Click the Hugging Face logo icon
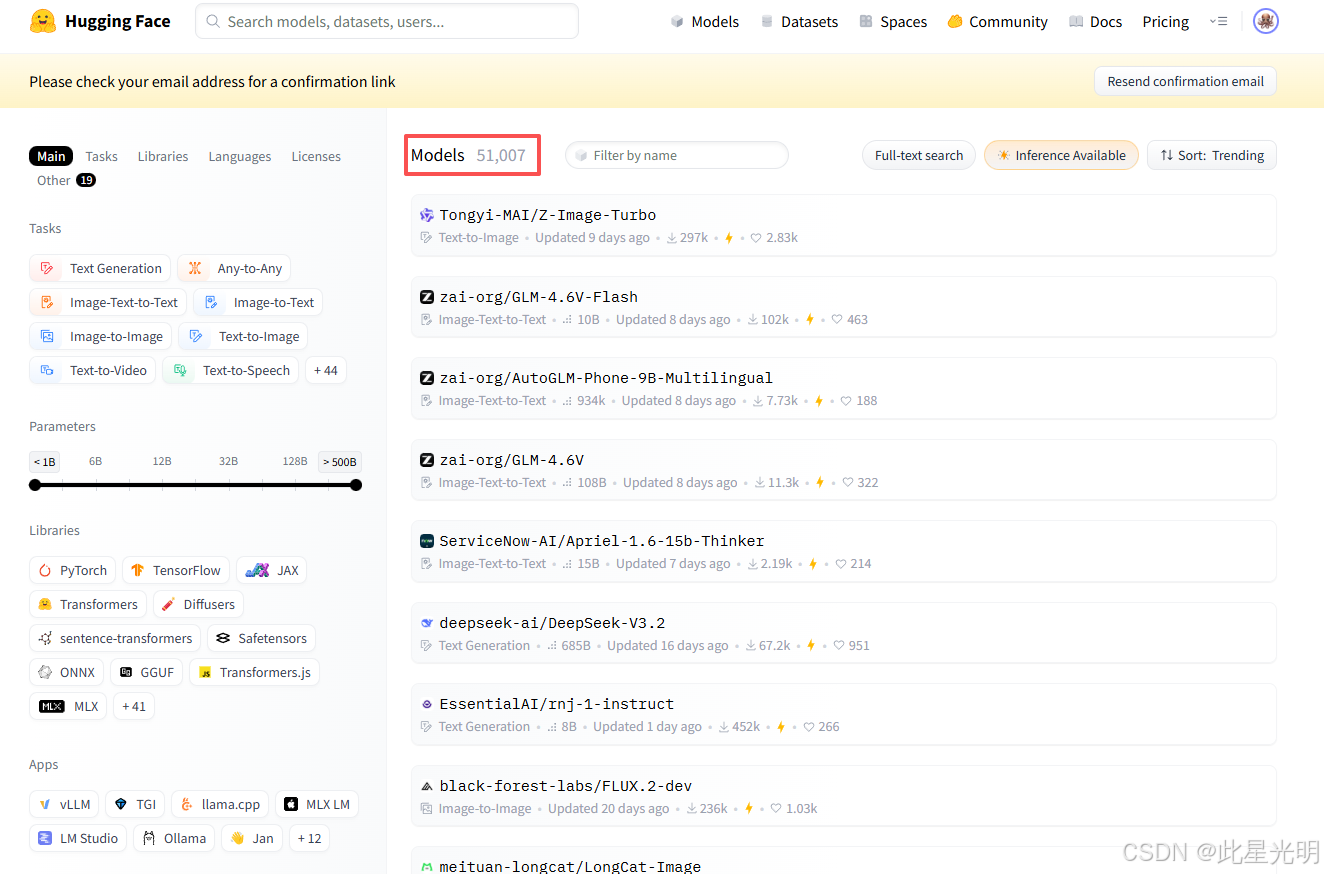 click(43, 21)
